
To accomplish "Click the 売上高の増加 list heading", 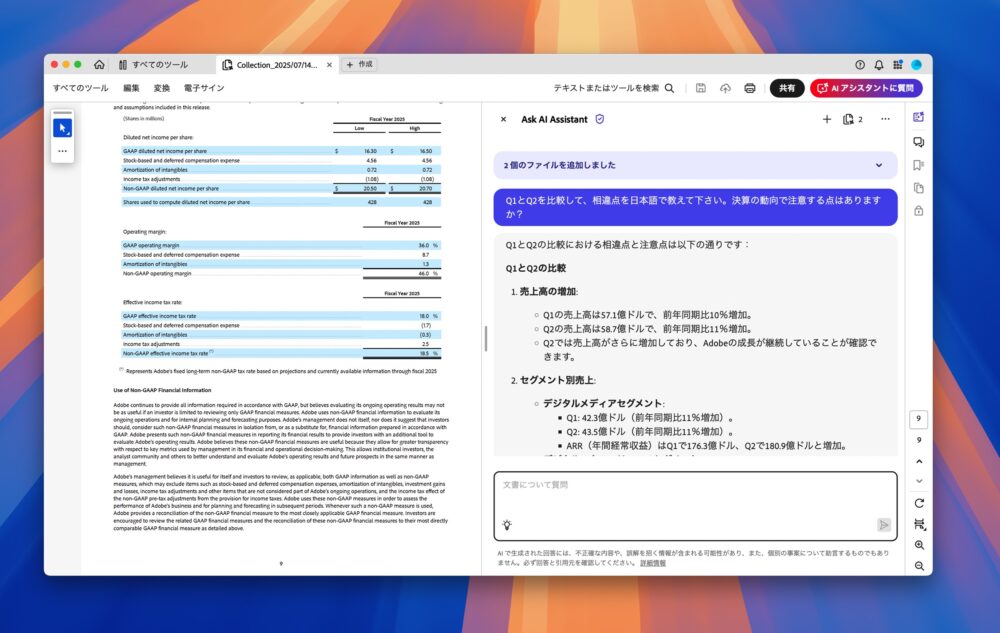I will click(x=548, y=291).
